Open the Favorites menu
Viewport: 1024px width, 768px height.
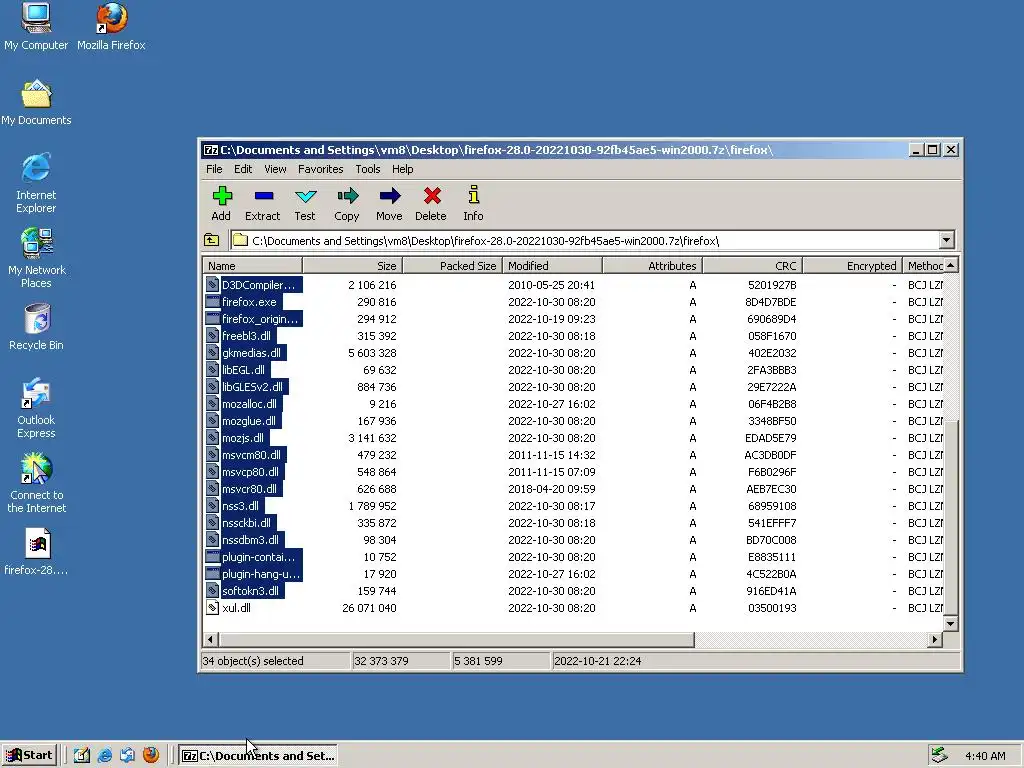(320, 169)
